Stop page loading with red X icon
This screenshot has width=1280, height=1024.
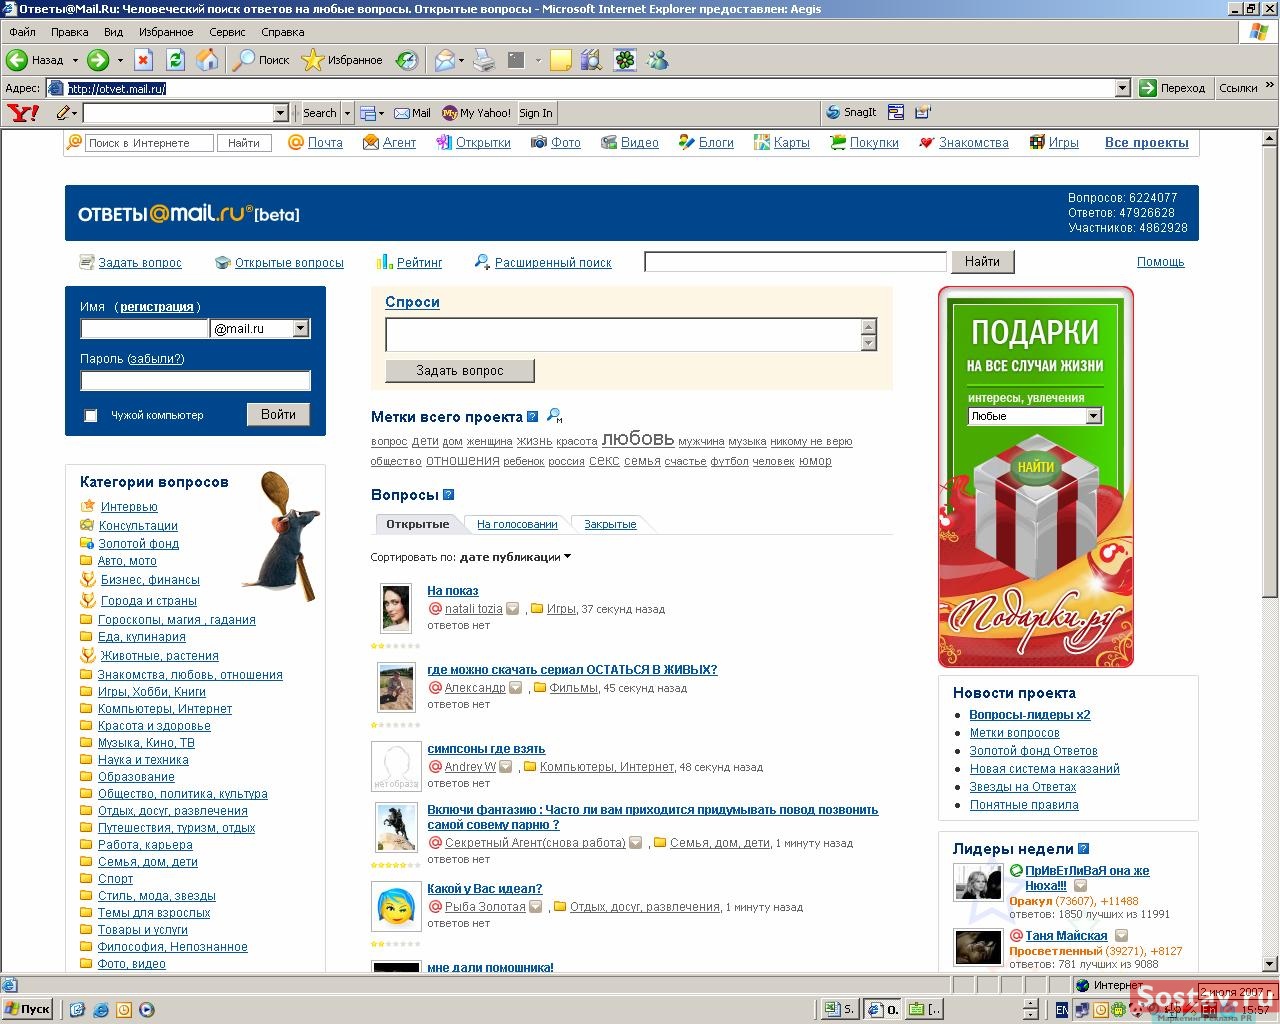click(x=143, y=60)
